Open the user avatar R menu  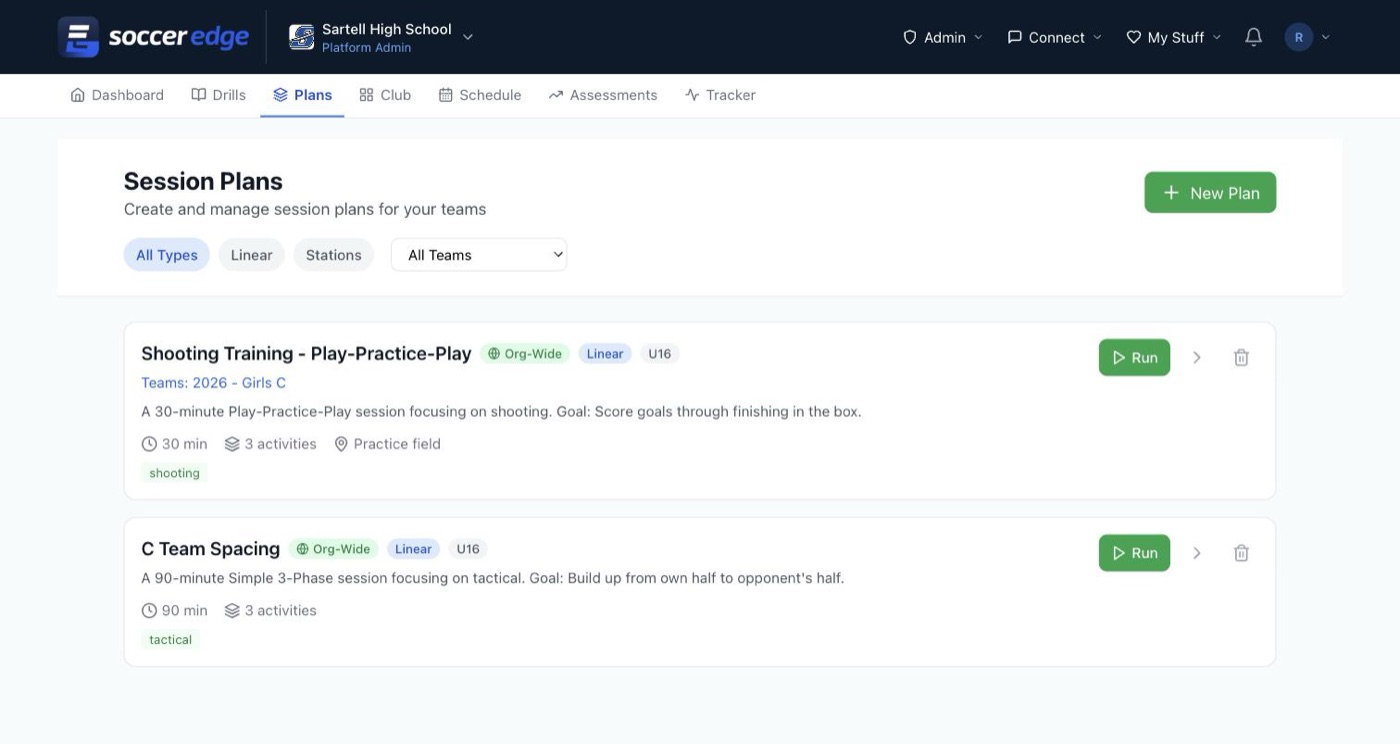click(1307, 37)
